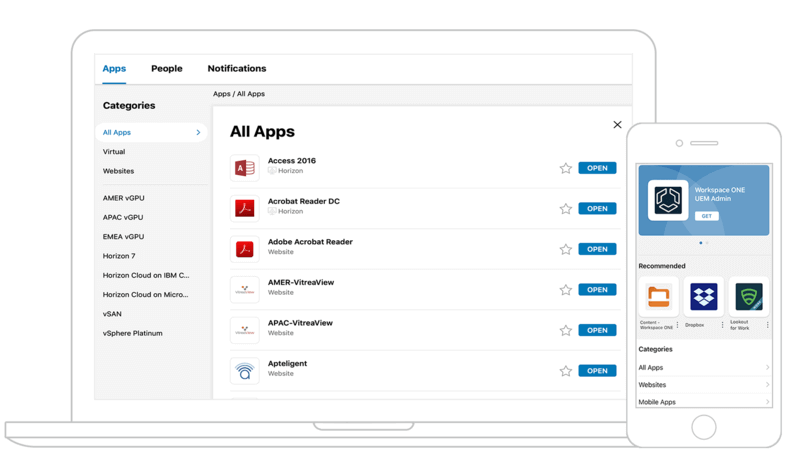Open Dropbox three-dot options menu
The width and height of the screenshot is (786, 468).
722,325
